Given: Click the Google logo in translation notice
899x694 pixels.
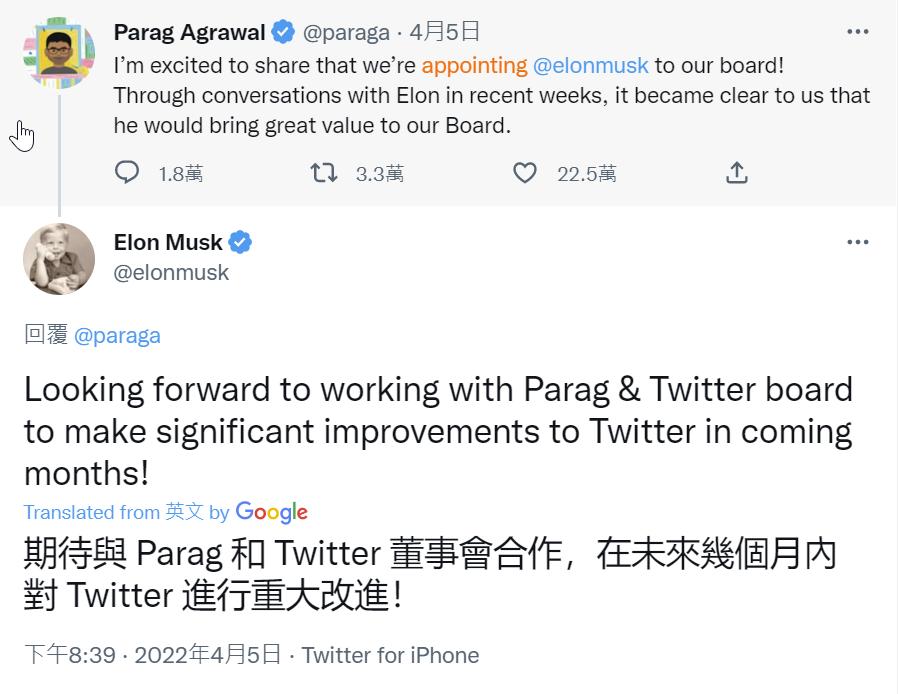Looking at the screenshot, I should [x=271, y=512].
